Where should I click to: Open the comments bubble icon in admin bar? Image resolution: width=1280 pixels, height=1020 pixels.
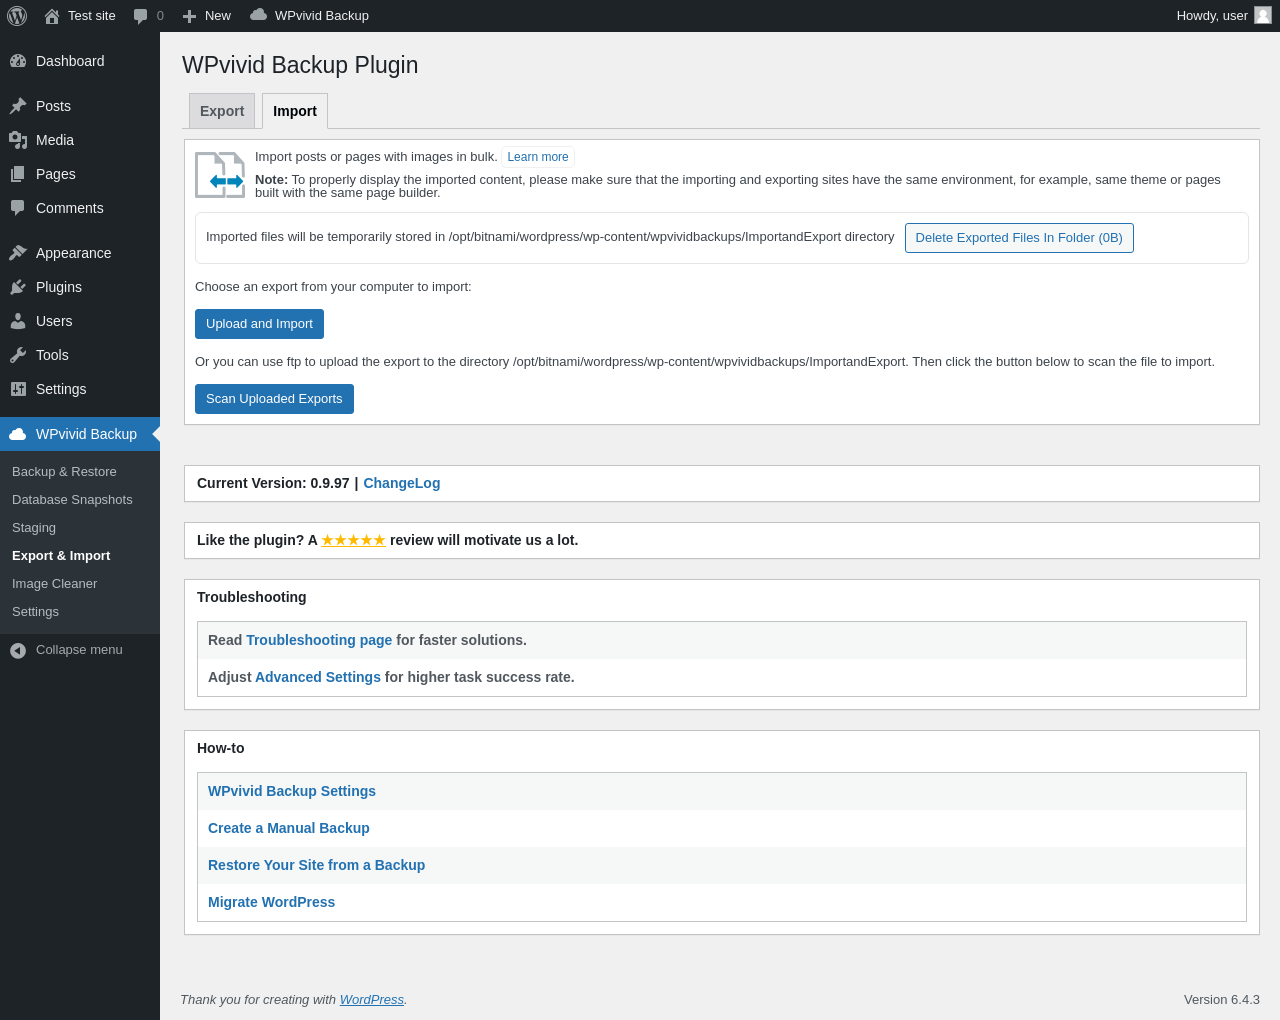click(141, 16)
